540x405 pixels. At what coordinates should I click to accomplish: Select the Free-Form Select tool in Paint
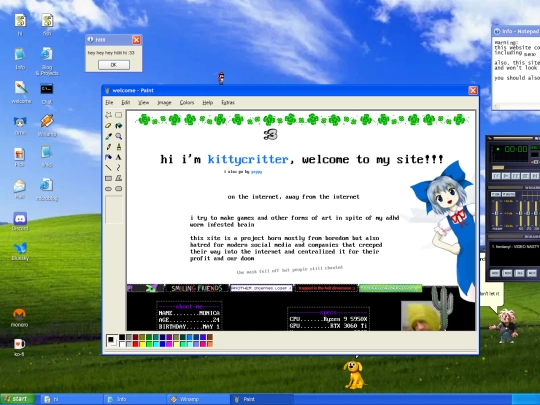pyautogui.click(x=108, y=115)
